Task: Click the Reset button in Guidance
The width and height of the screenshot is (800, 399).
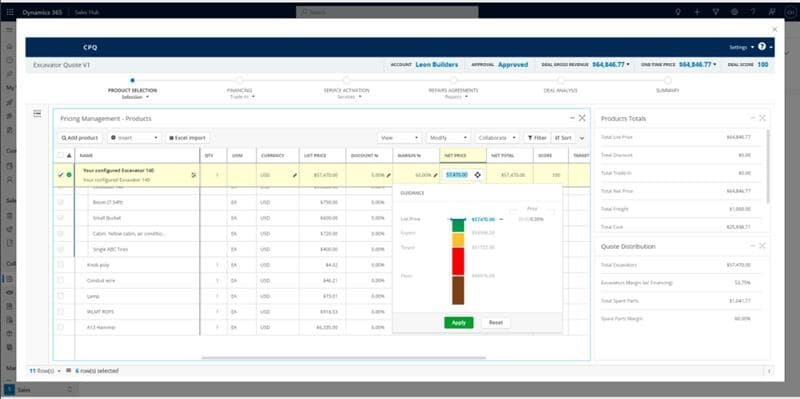Action: pos(495,322)
